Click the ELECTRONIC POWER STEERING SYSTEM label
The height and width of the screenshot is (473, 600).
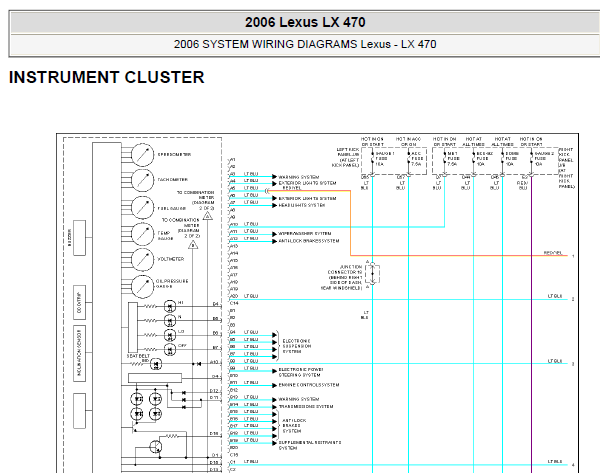click(x=301, y=372)
